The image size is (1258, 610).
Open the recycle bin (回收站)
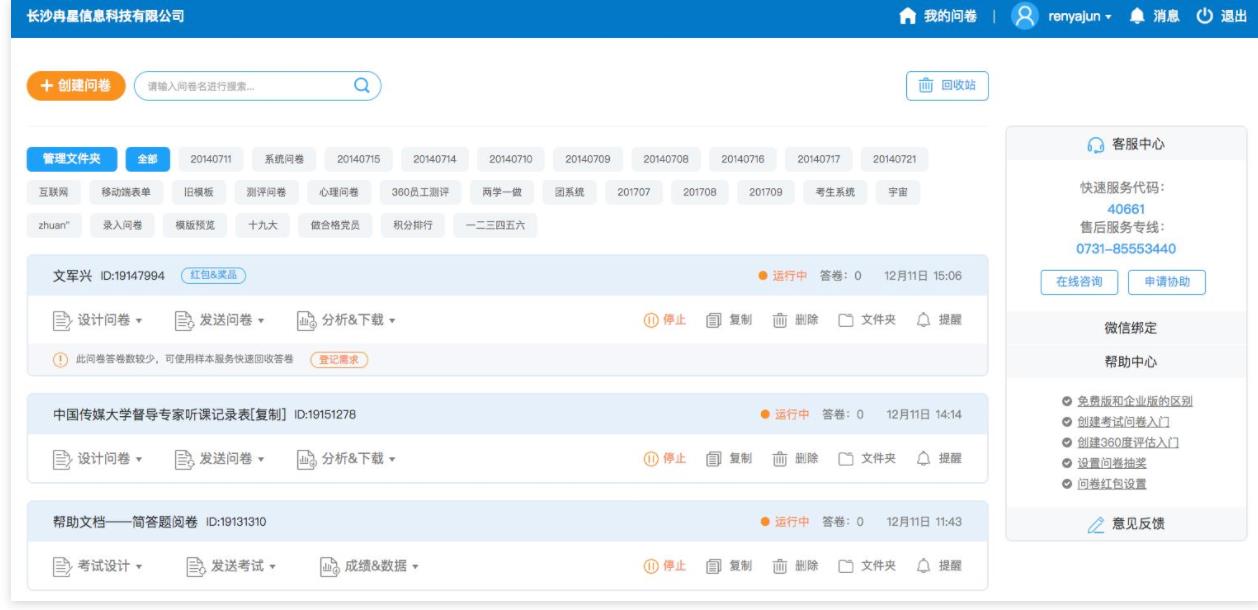pyautogui.click(x=946, y=86)
